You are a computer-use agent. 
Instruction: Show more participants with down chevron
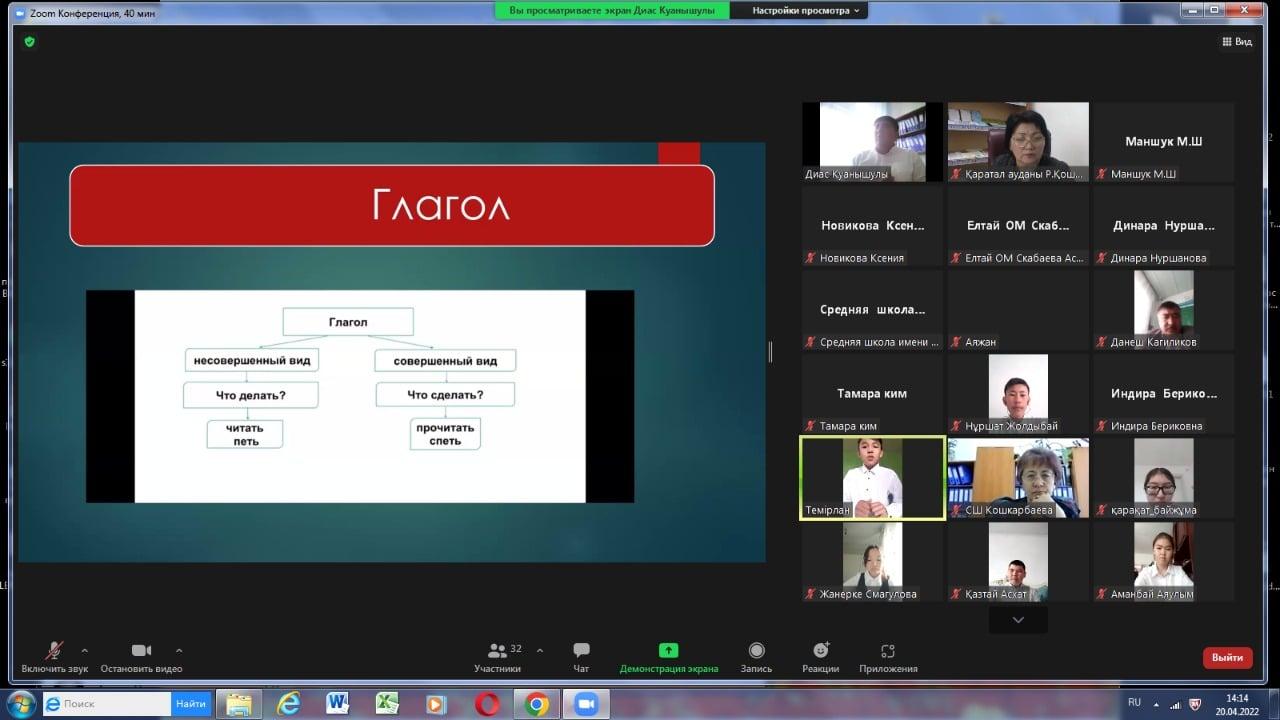pyautogui.click(x=1018, y=620)
